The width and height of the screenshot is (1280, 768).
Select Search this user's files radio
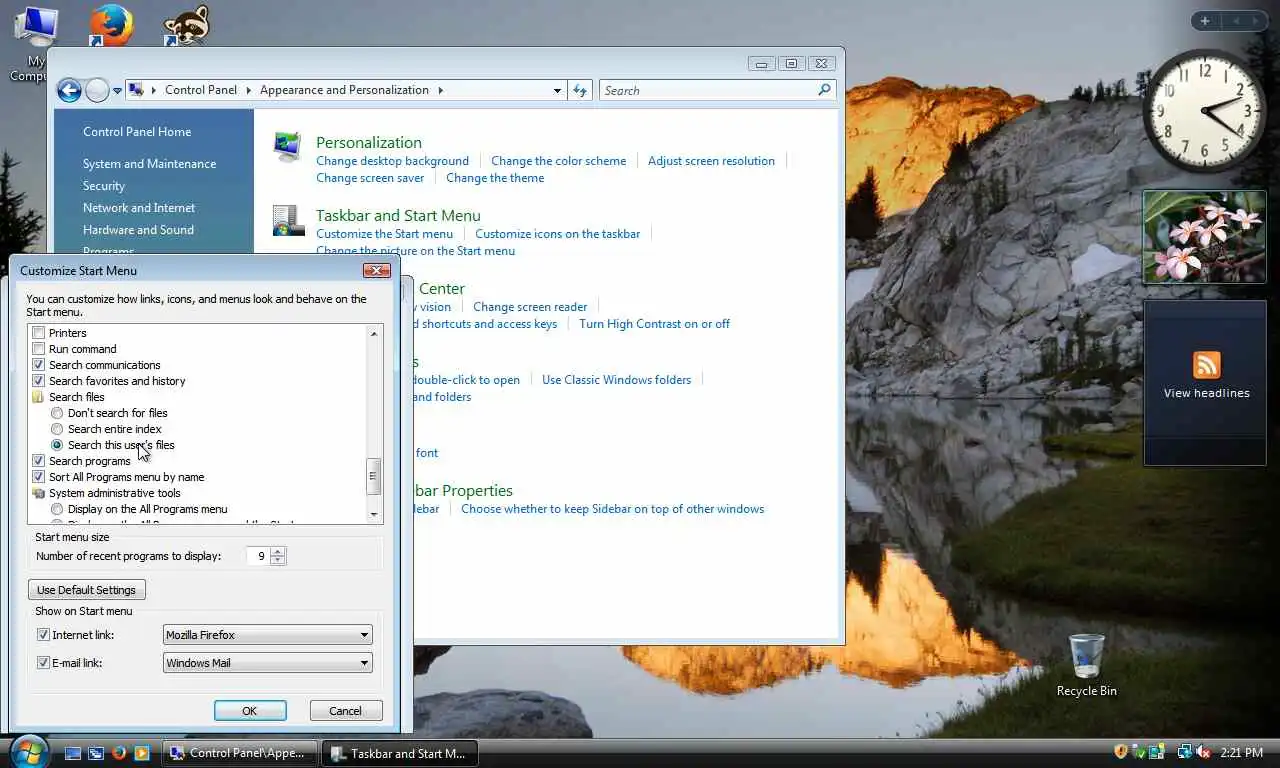pyautogui.click(x=57, y=445)
